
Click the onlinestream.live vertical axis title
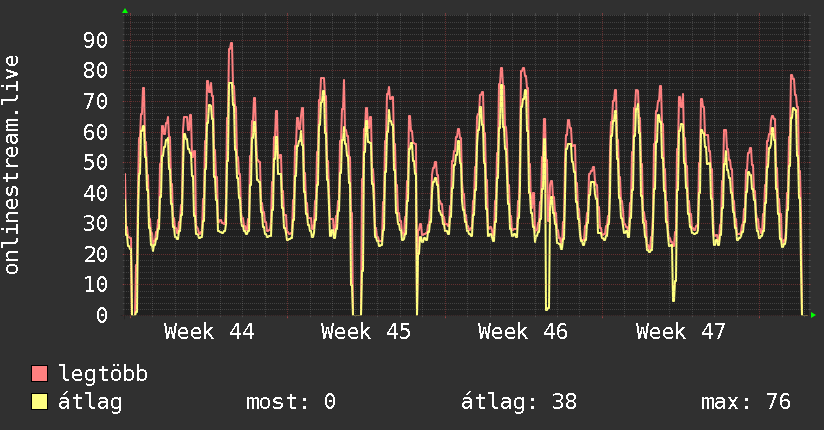(x=11, y=165)
